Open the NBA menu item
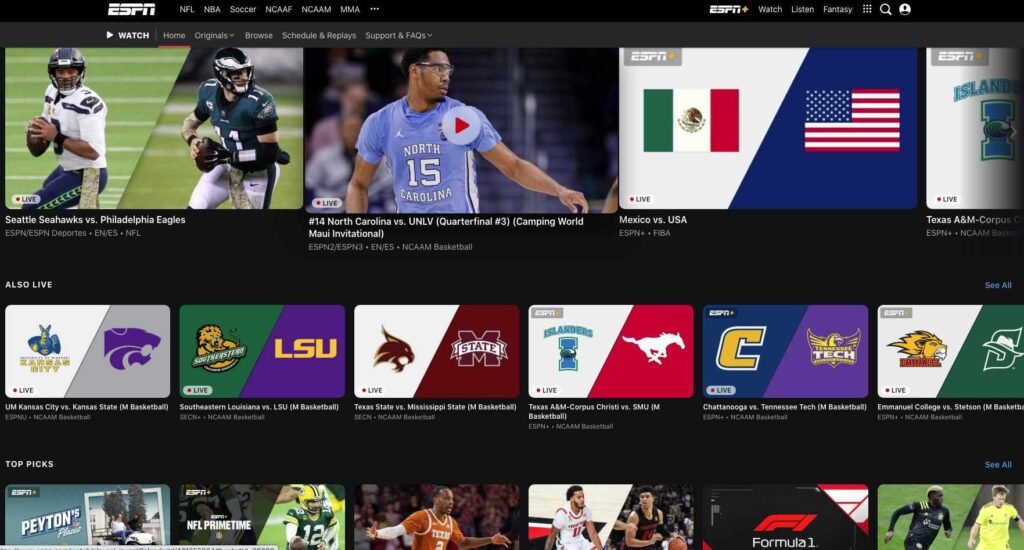1024x550 pixels. 212,9
